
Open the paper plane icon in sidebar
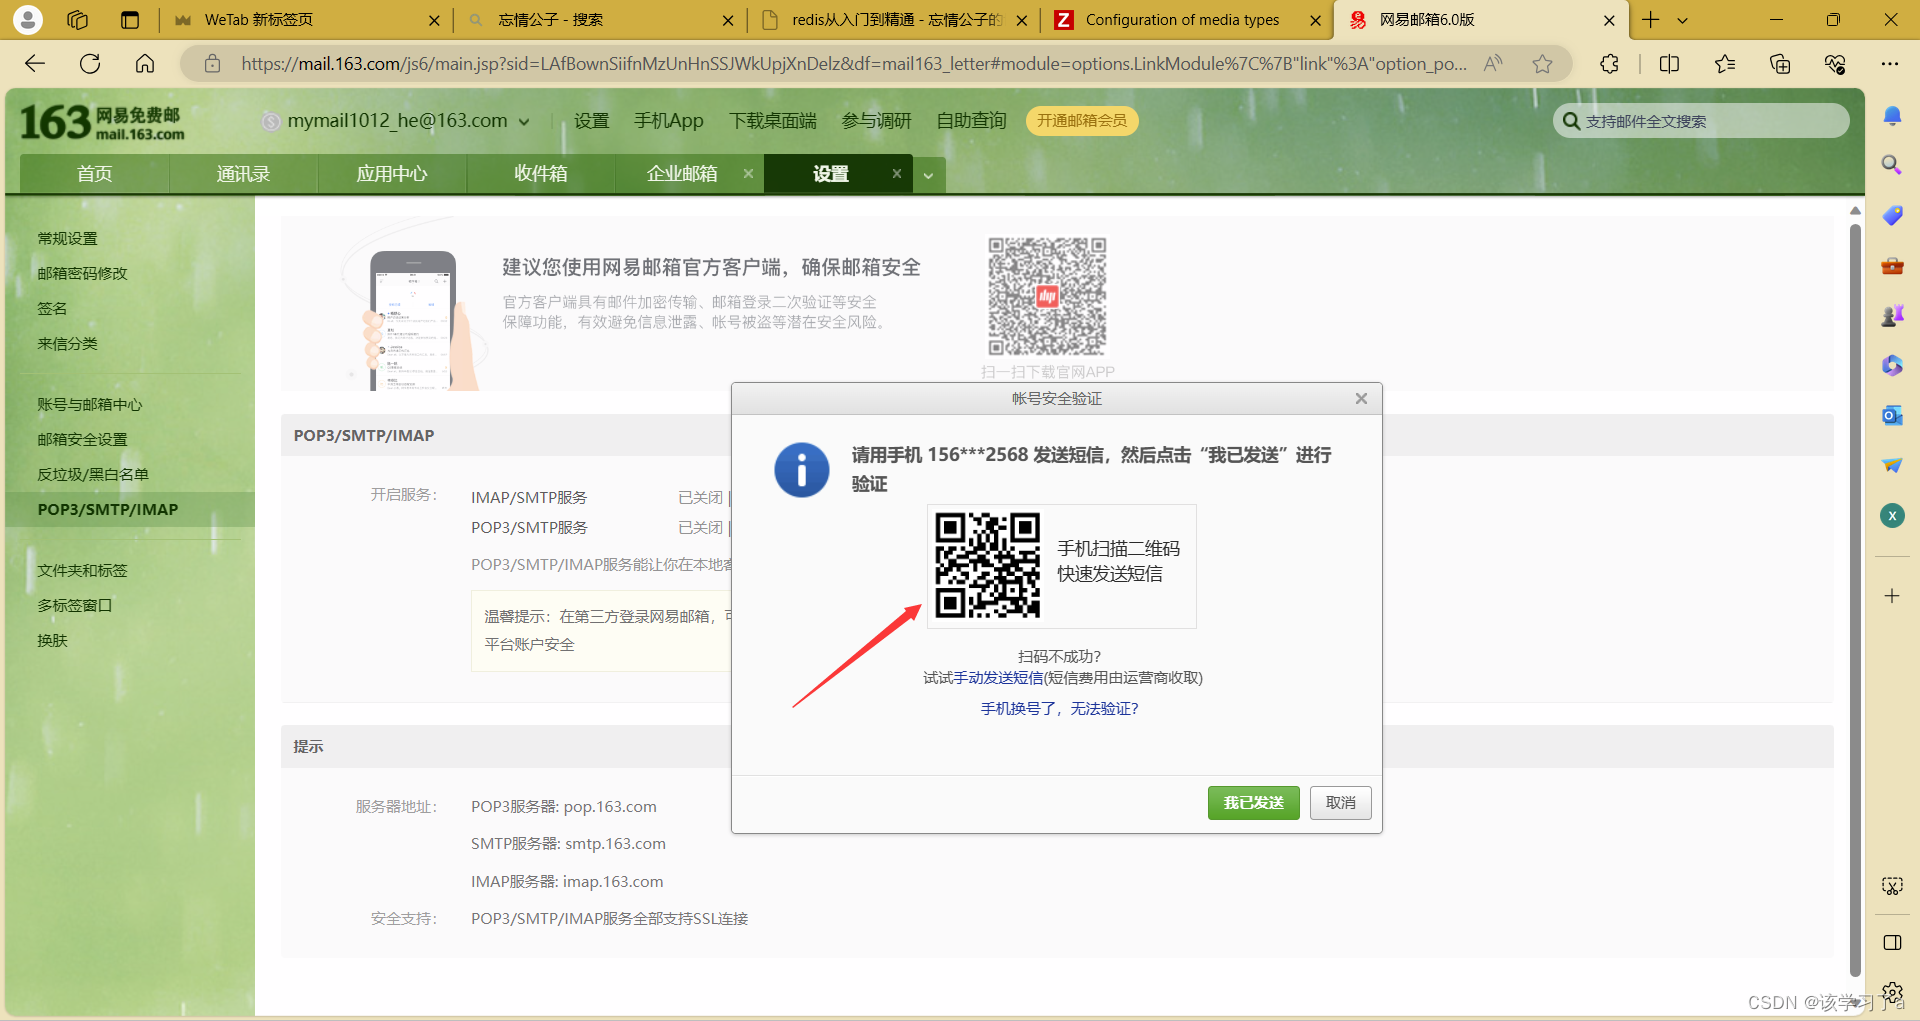1892,465
